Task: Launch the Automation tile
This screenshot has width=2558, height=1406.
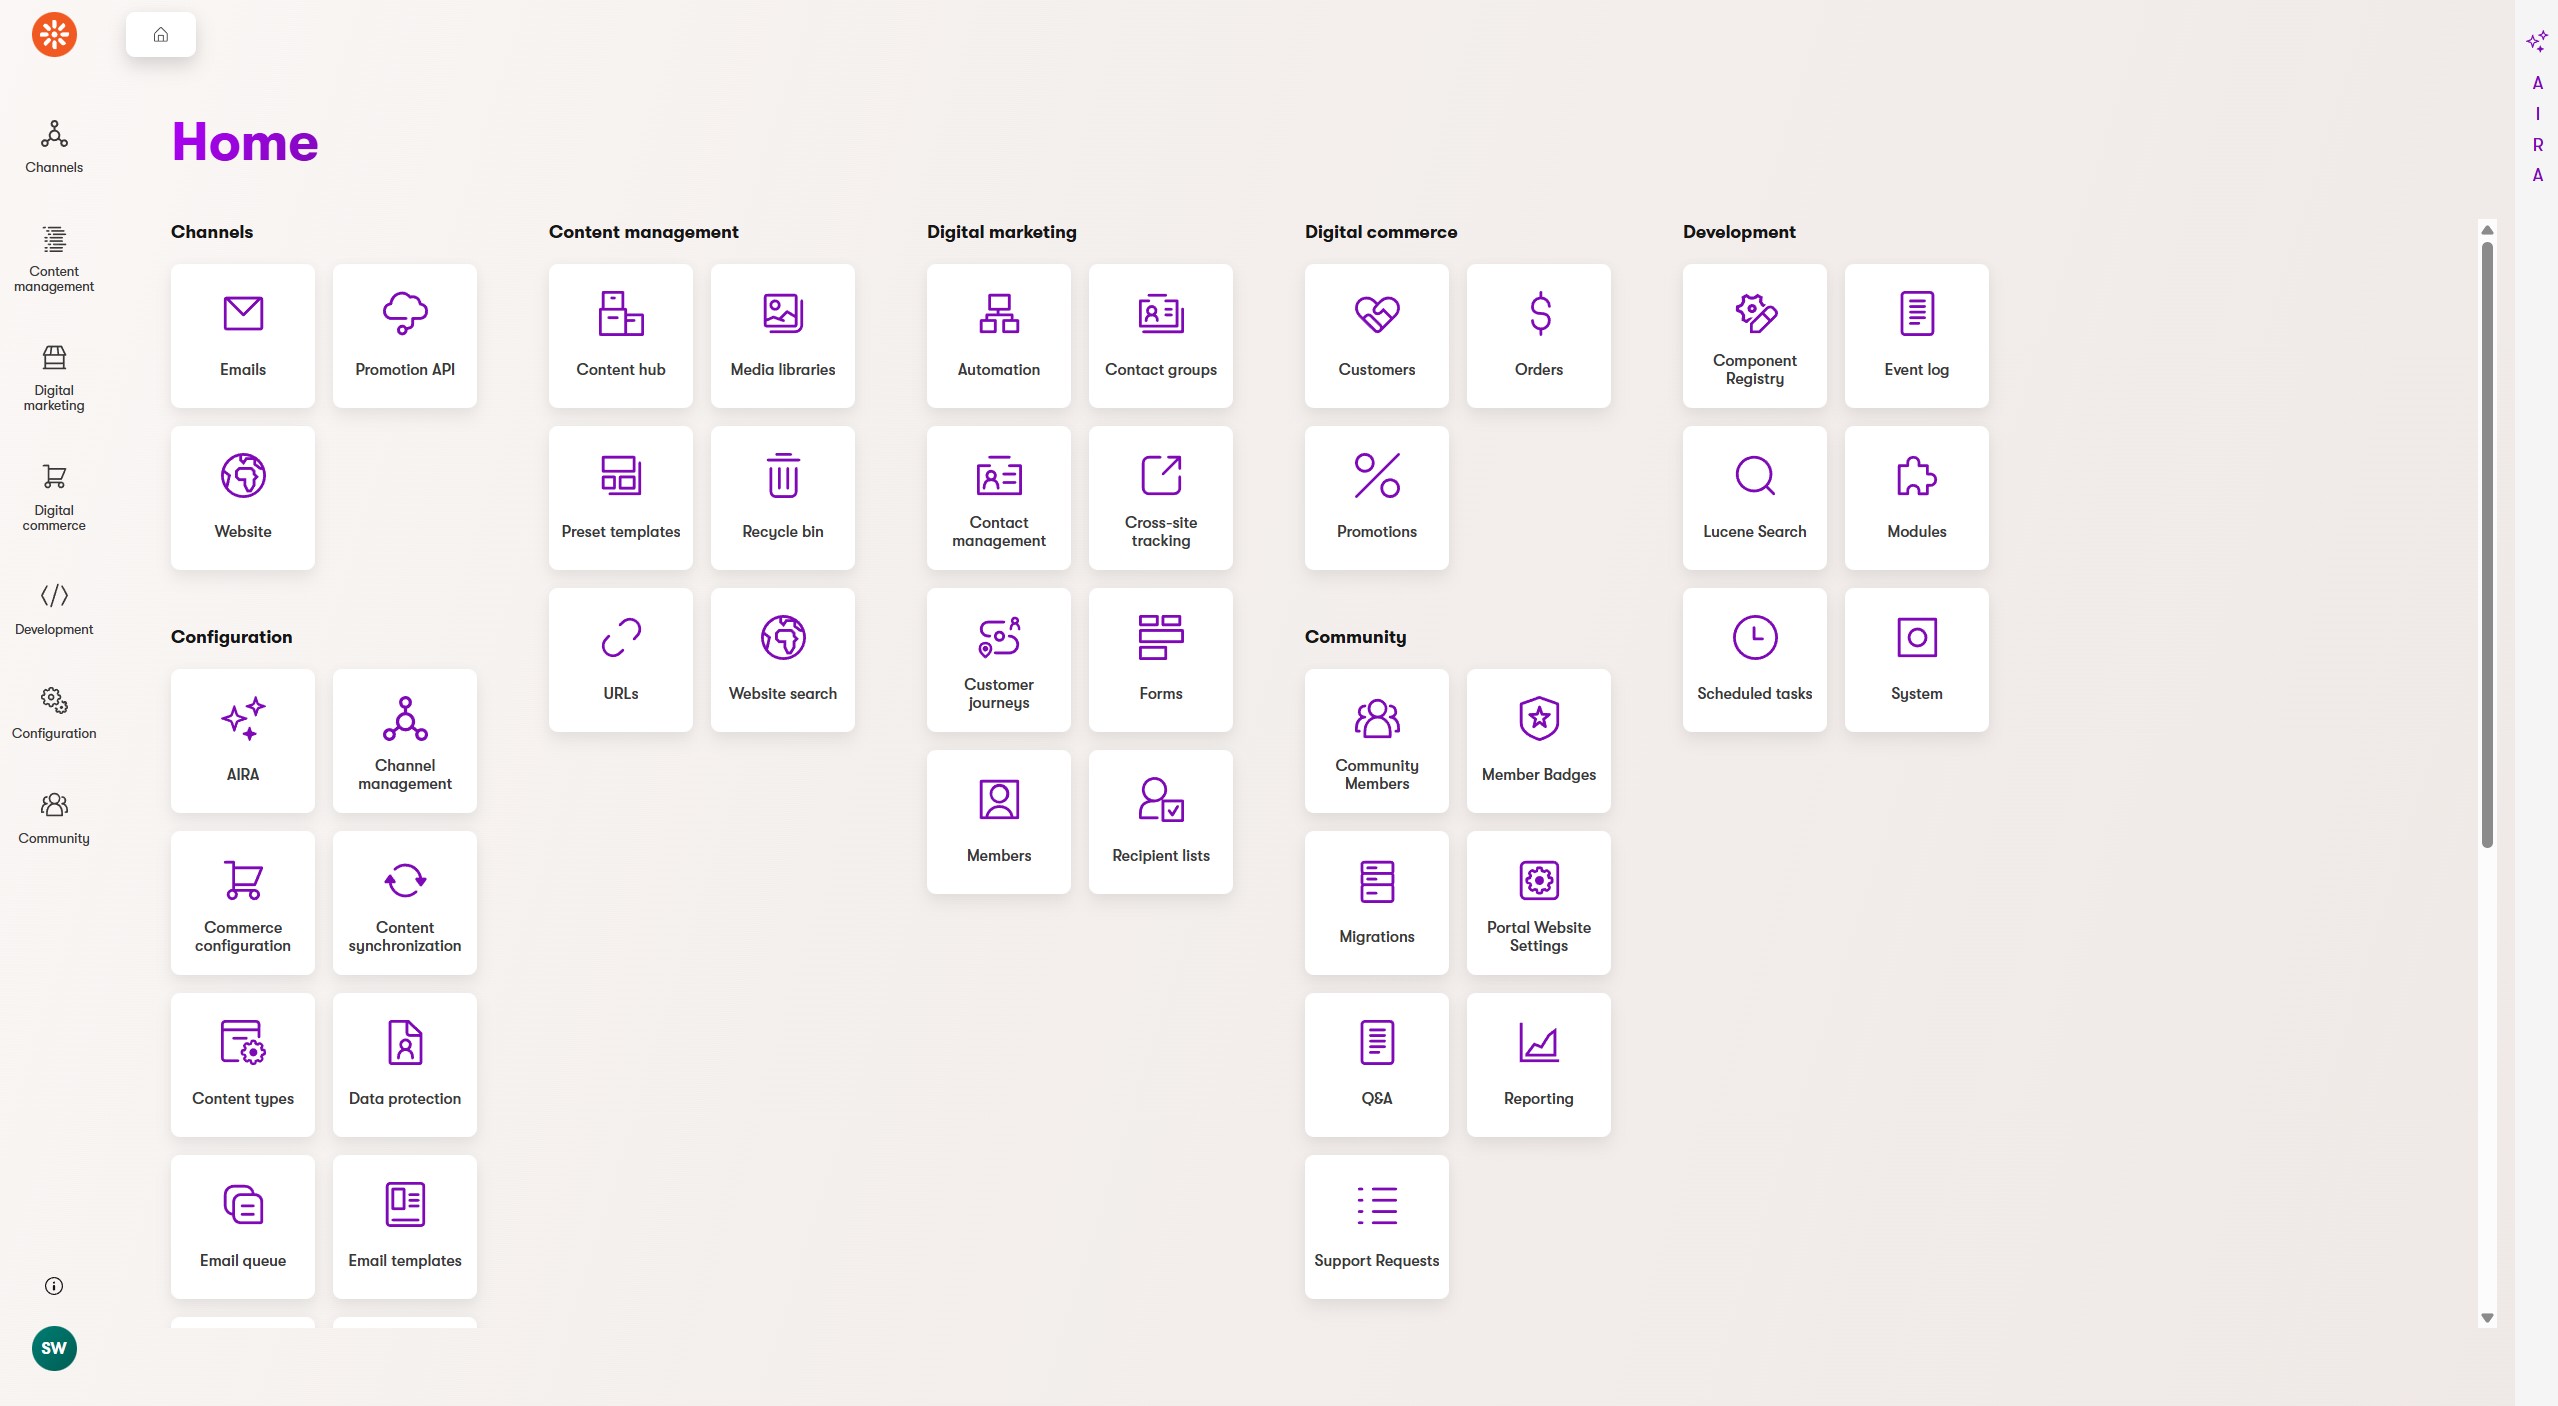Action: pos(998,335)
